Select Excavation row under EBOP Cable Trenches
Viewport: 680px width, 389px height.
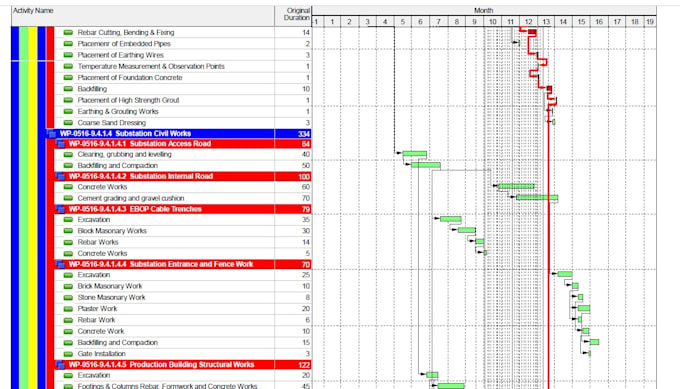[x=183, y=220]
